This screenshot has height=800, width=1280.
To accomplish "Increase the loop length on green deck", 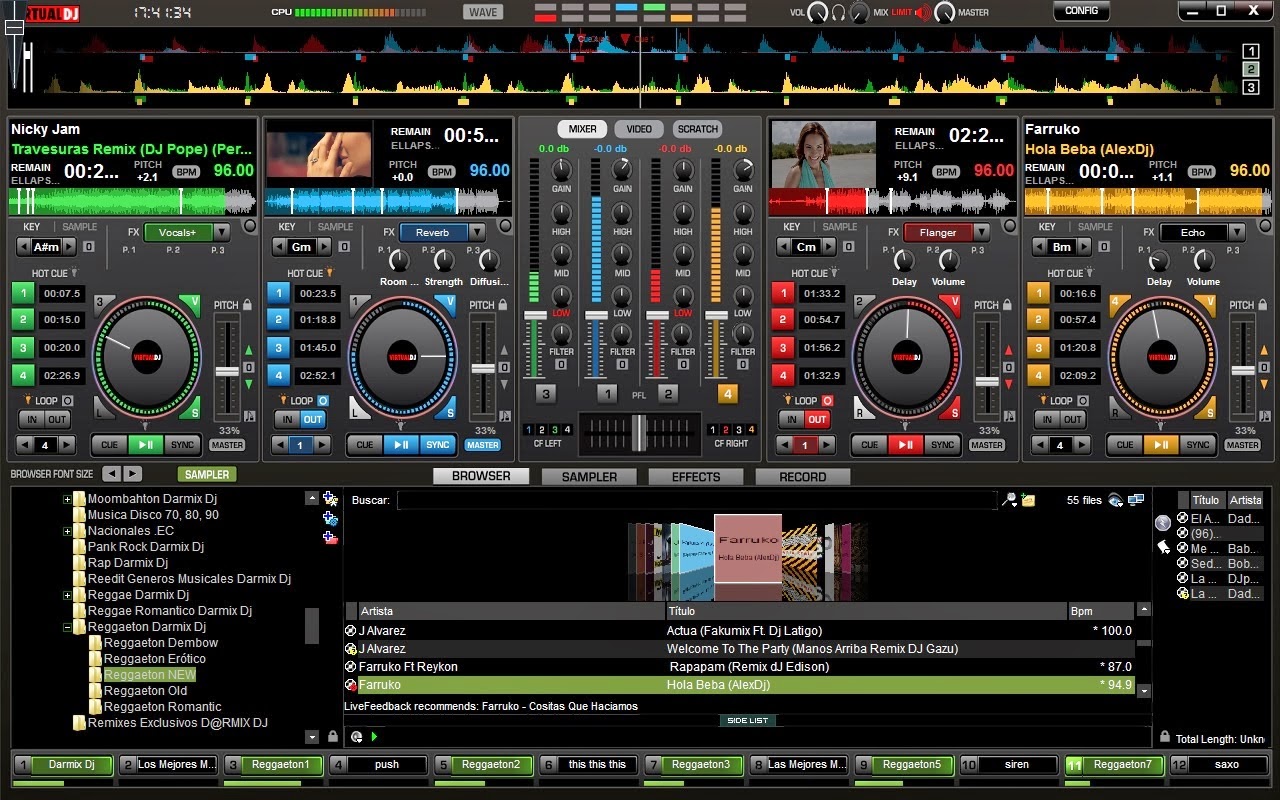I will tap(68, 445).
